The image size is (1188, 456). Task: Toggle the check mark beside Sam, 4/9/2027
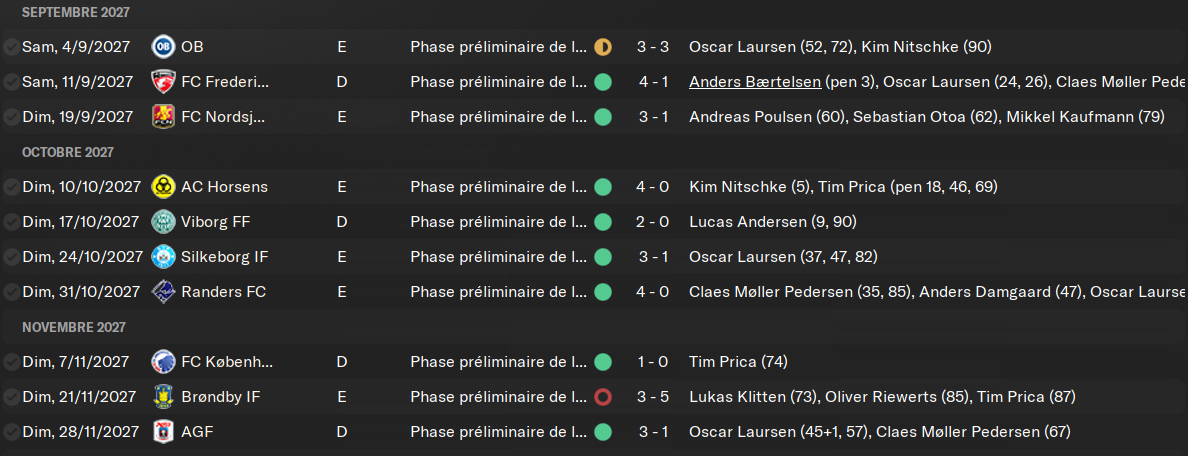(x=11, y=47)
